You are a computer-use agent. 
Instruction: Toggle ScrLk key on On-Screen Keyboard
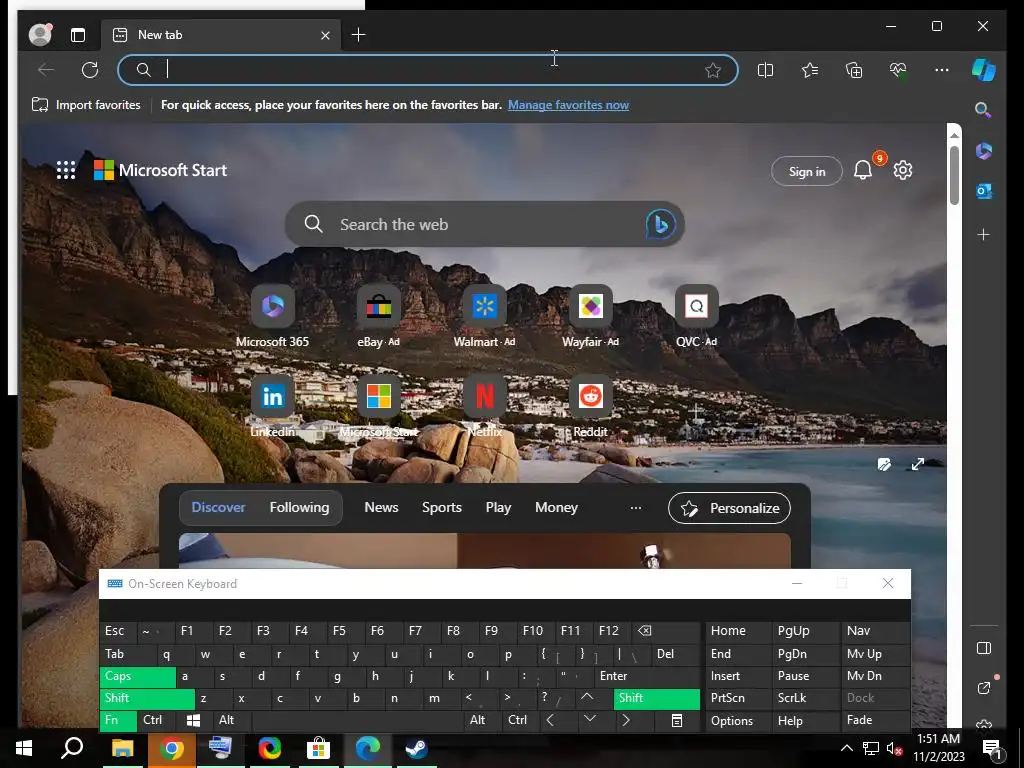(805, 698)
